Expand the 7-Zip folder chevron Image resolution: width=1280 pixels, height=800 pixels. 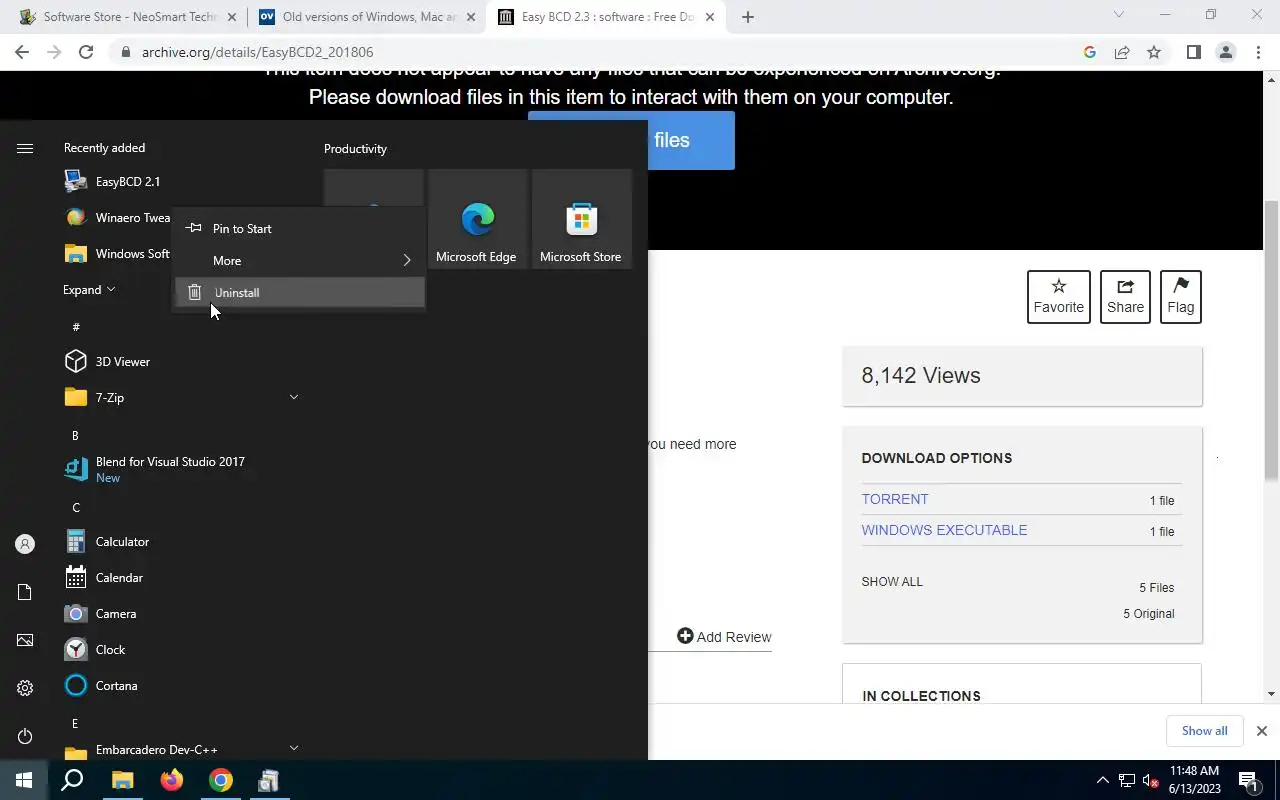click(x=294, y=398)
